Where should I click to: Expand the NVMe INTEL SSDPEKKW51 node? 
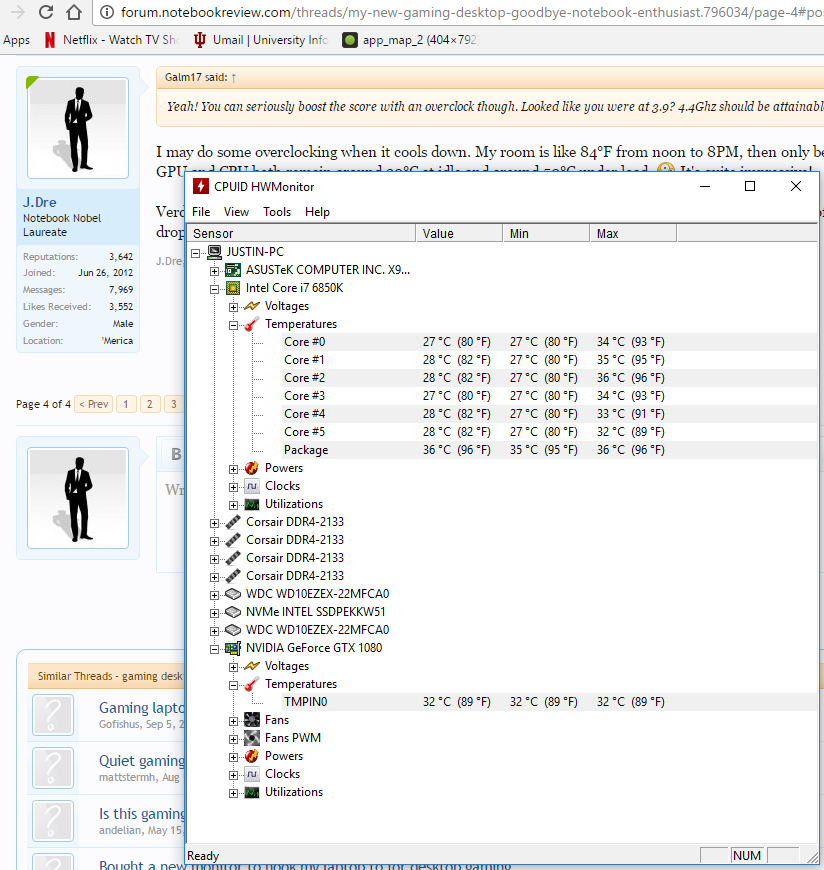click(215, 613)
